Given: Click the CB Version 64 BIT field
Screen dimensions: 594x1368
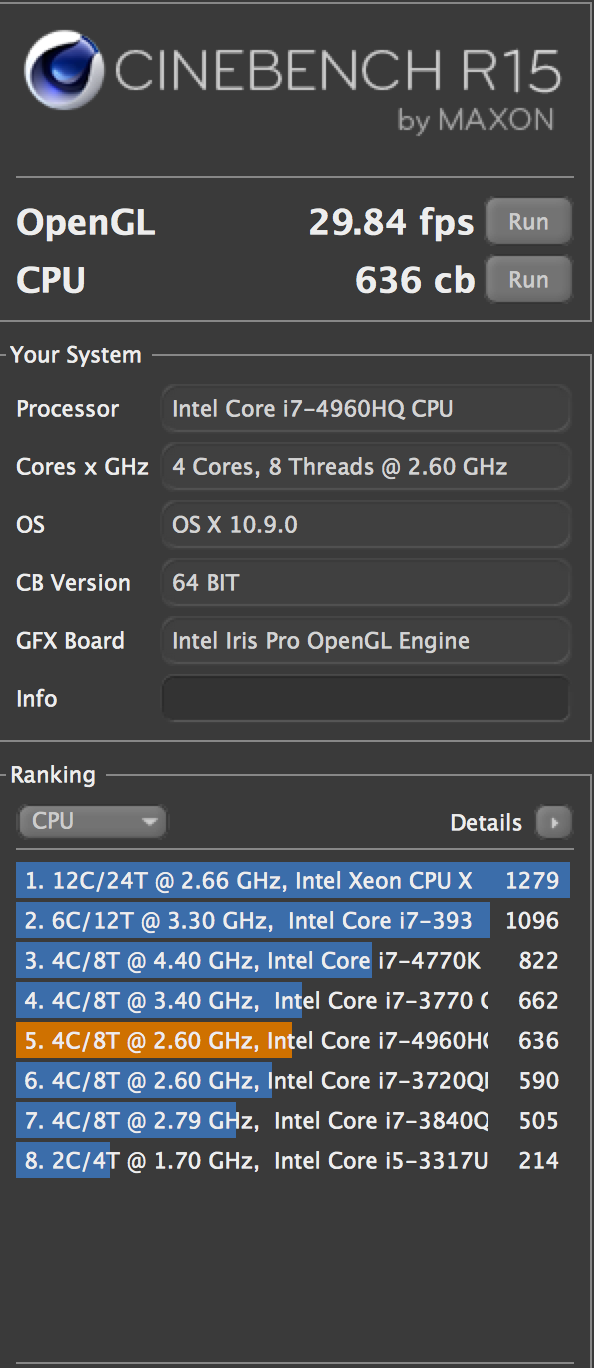Looking at the screenshot, I should coord(366,582).
